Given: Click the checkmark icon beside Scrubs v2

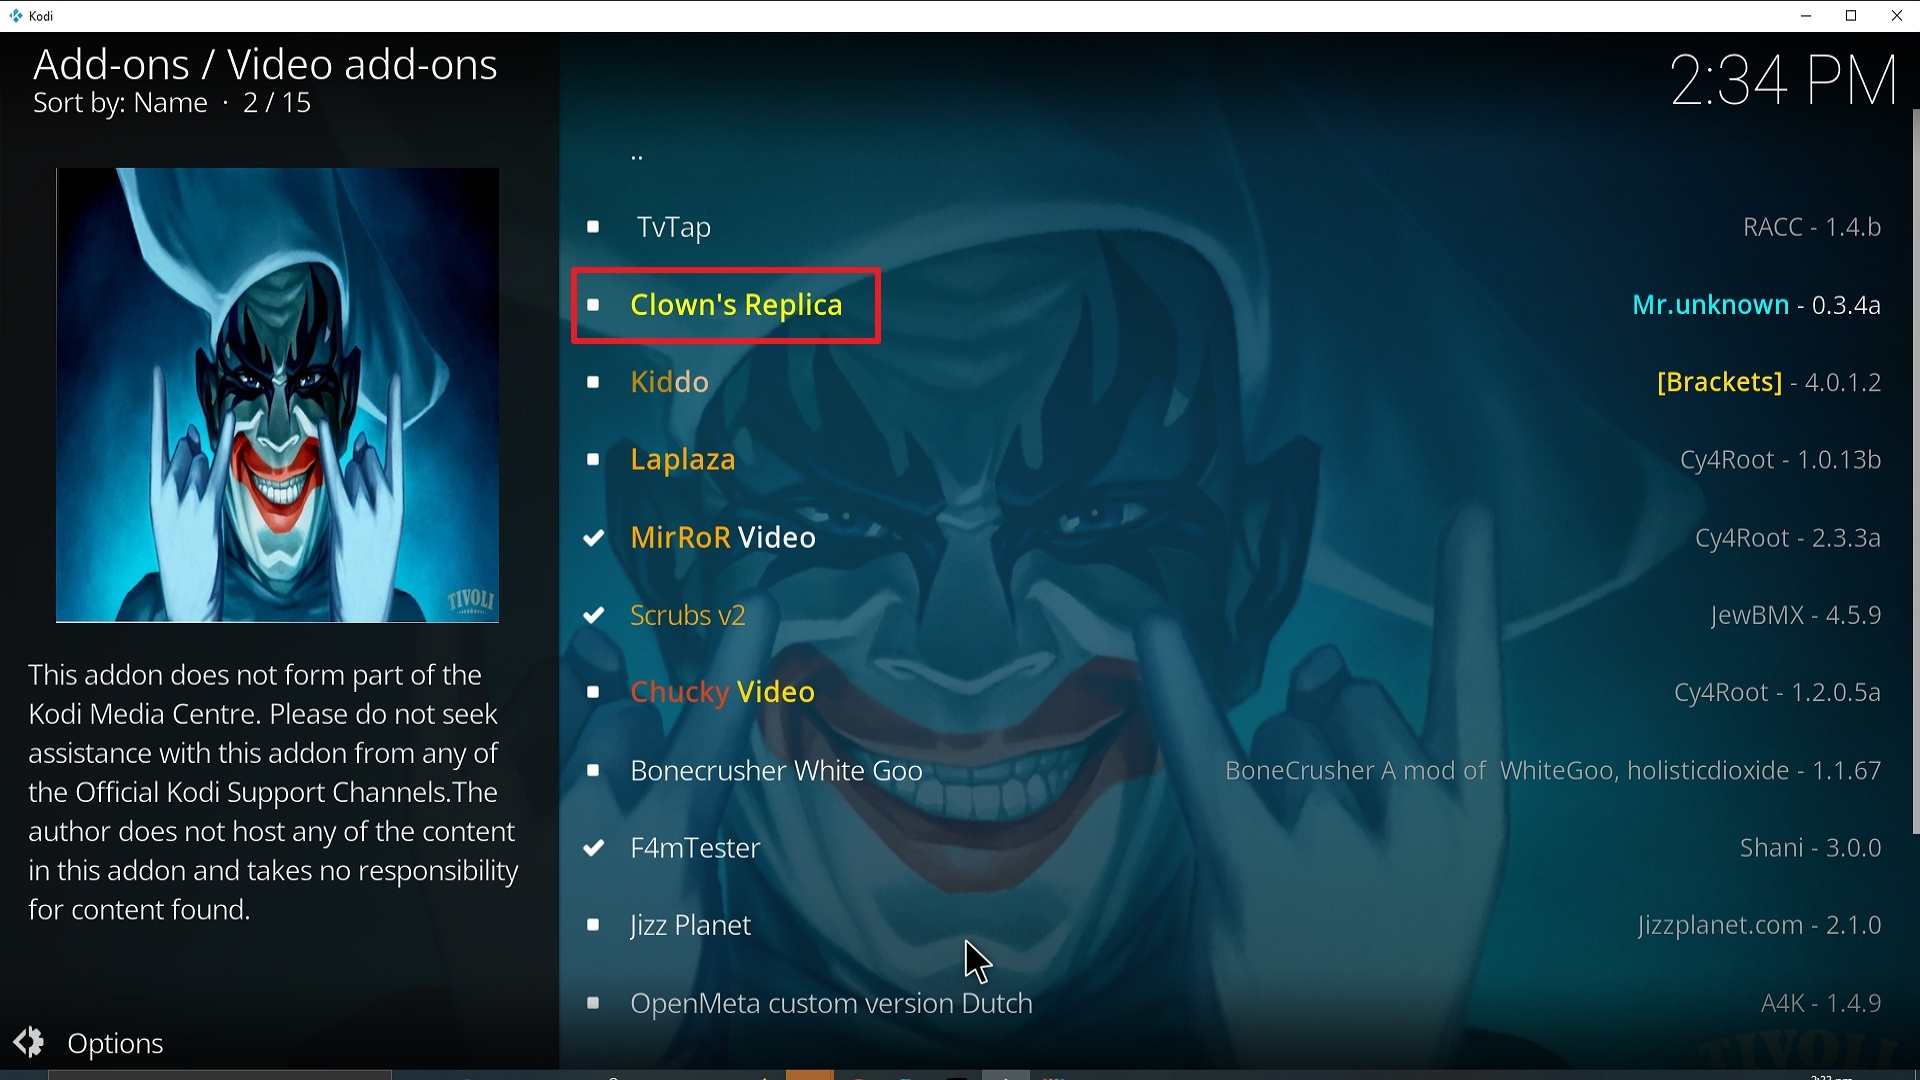Looking at the screenshot, I should pos(593,615).
